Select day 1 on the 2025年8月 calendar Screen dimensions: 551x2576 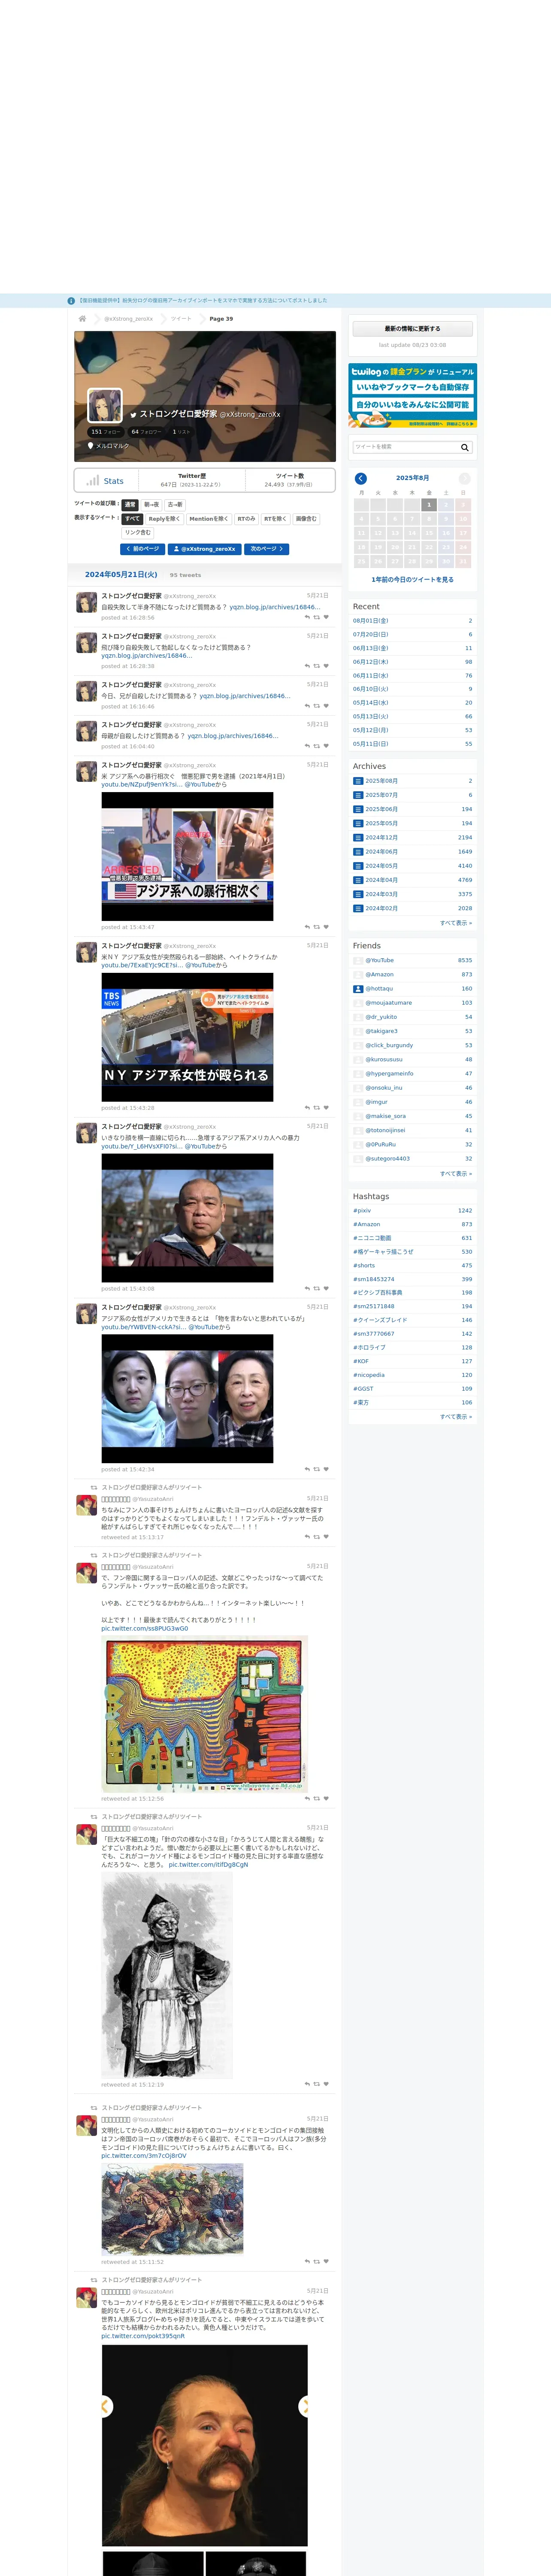429,505
